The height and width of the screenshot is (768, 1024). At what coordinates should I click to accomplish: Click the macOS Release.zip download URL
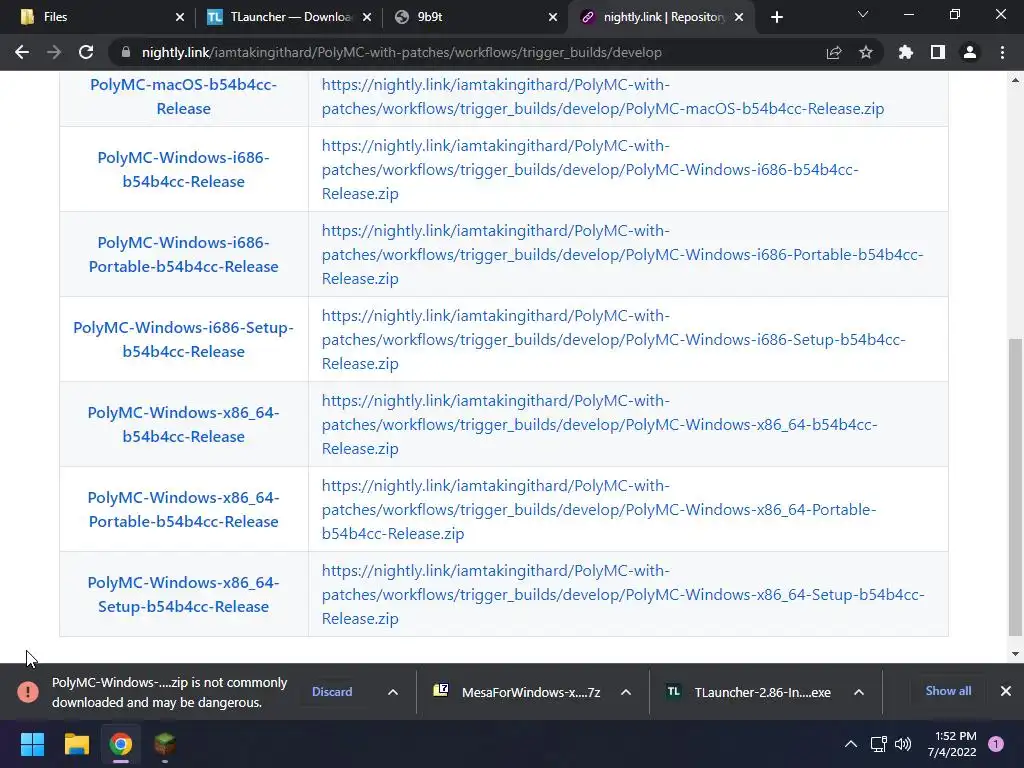tap(603, 97)
